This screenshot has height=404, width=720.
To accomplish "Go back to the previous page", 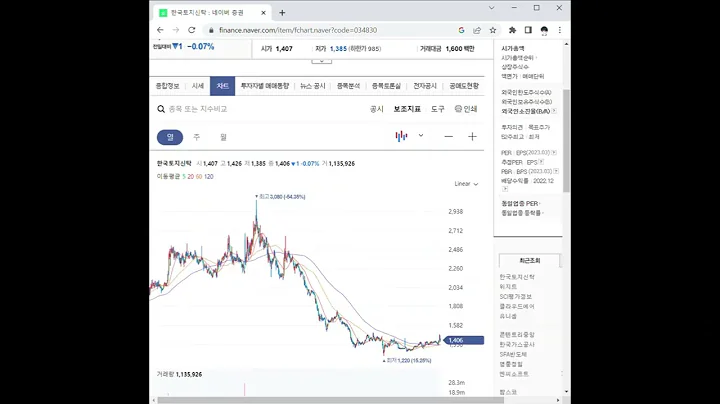I will point(160,30).
